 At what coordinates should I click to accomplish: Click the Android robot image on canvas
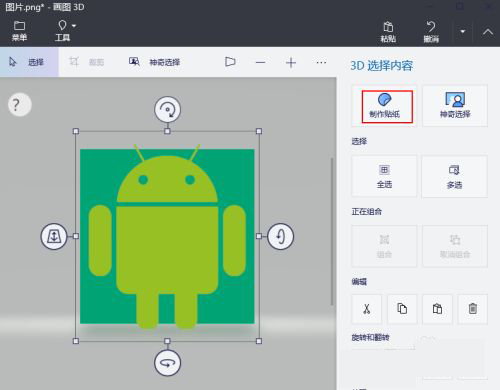(167, 236)
